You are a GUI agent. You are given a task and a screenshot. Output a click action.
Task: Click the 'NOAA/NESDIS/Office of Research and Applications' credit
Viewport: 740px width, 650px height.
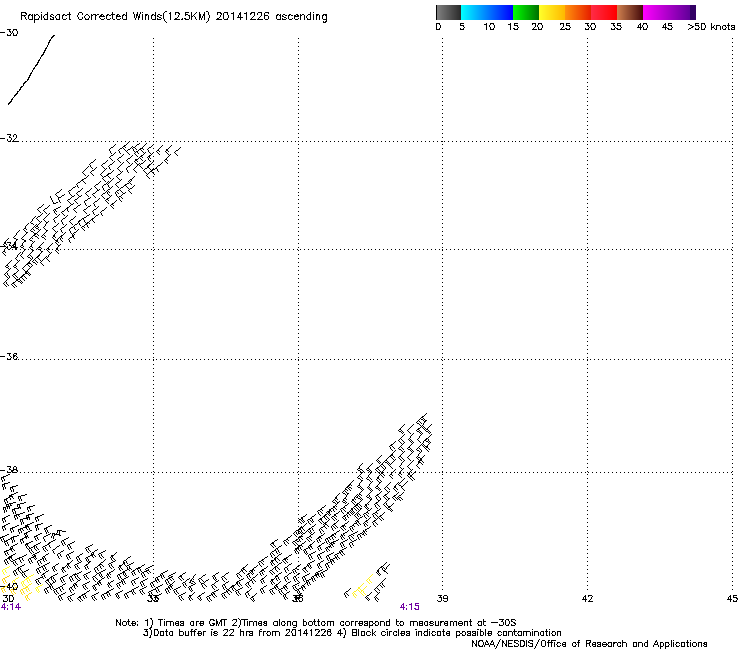(589, 644)
